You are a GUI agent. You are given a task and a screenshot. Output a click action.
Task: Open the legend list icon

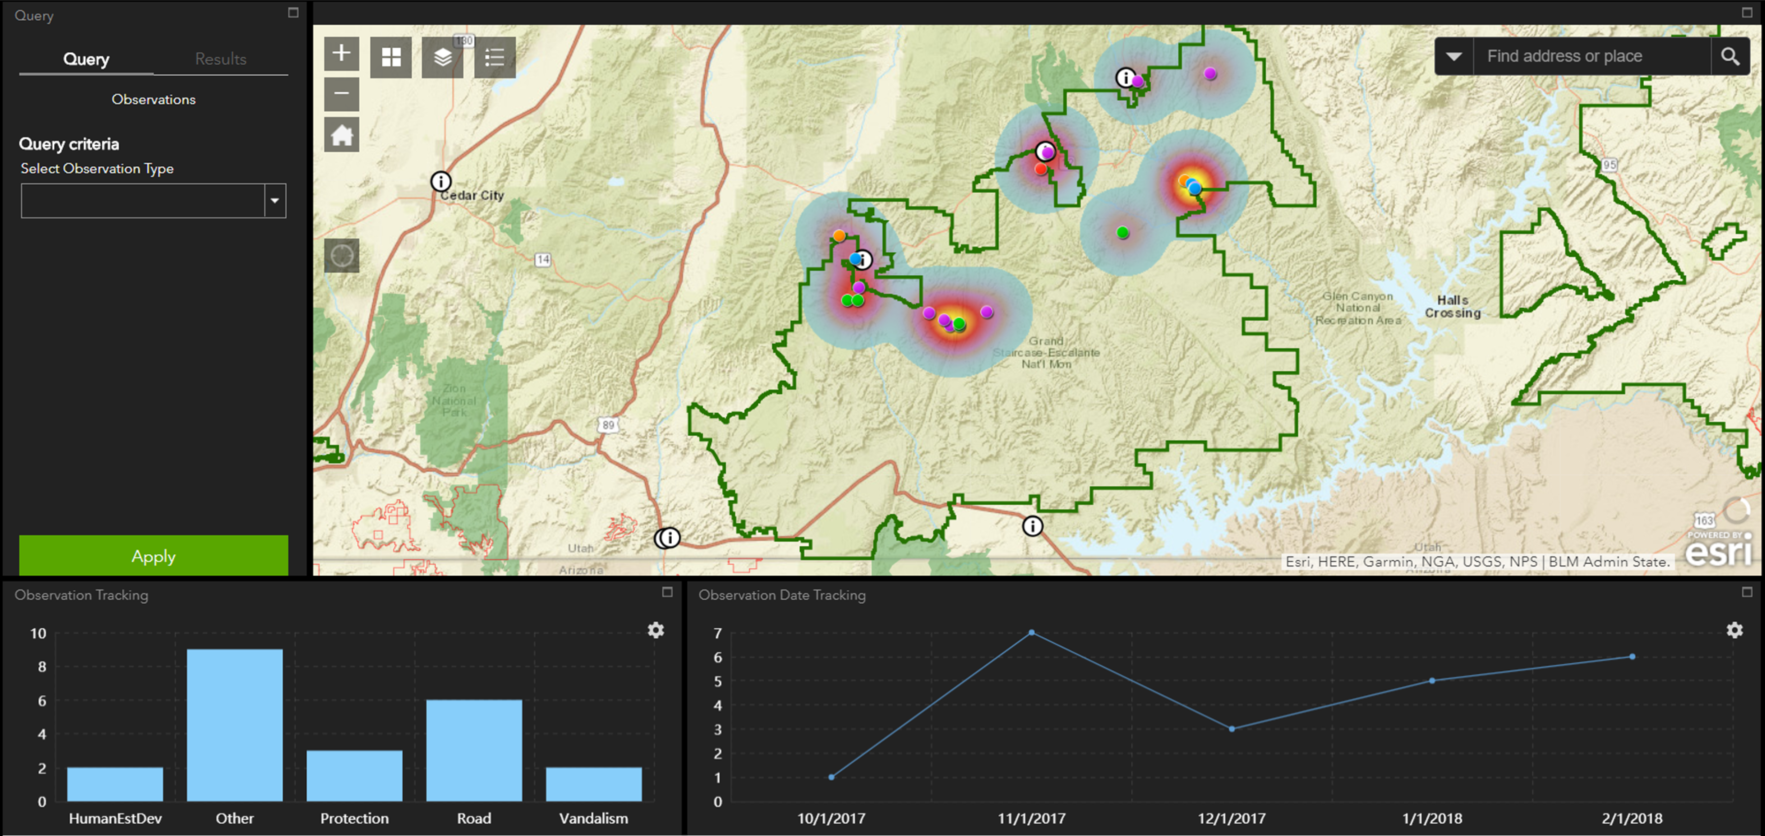494,57
